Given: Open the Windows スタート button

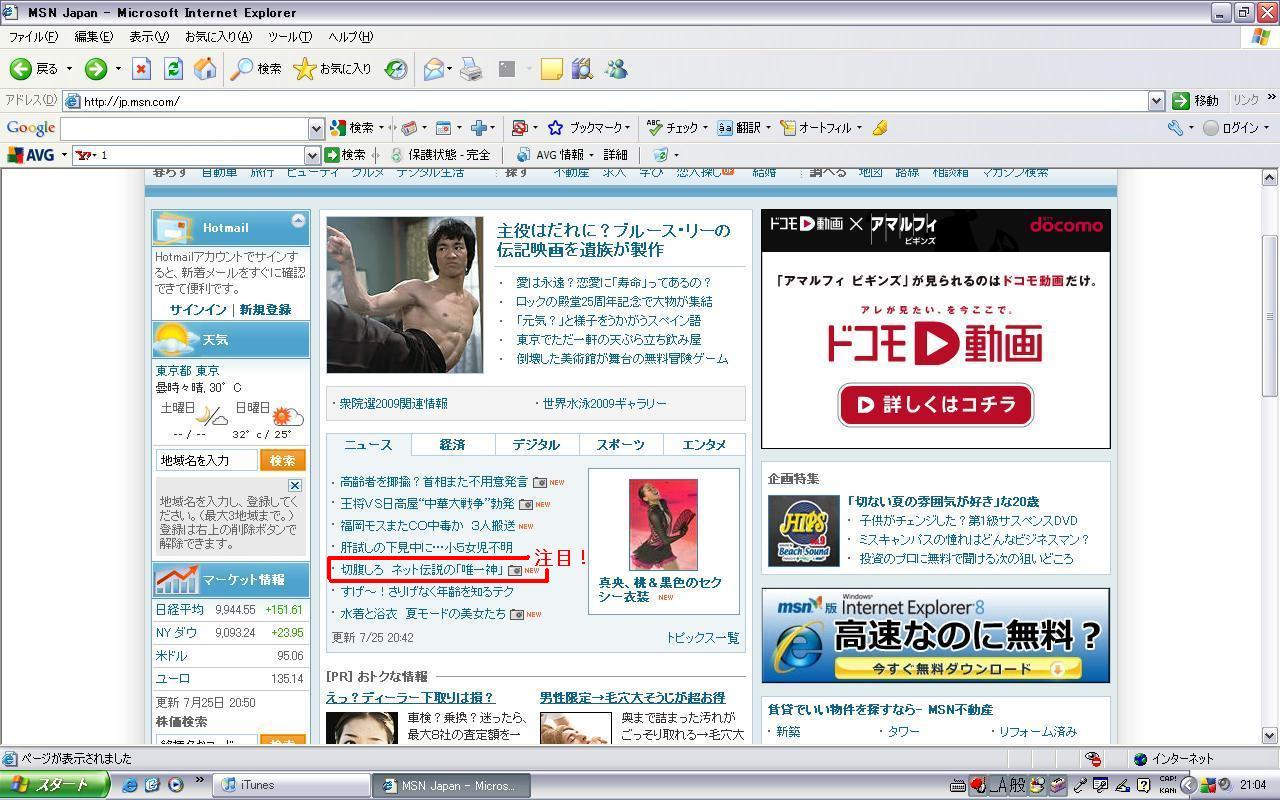Looking at the screenshot, I should (x=54, y=785).
